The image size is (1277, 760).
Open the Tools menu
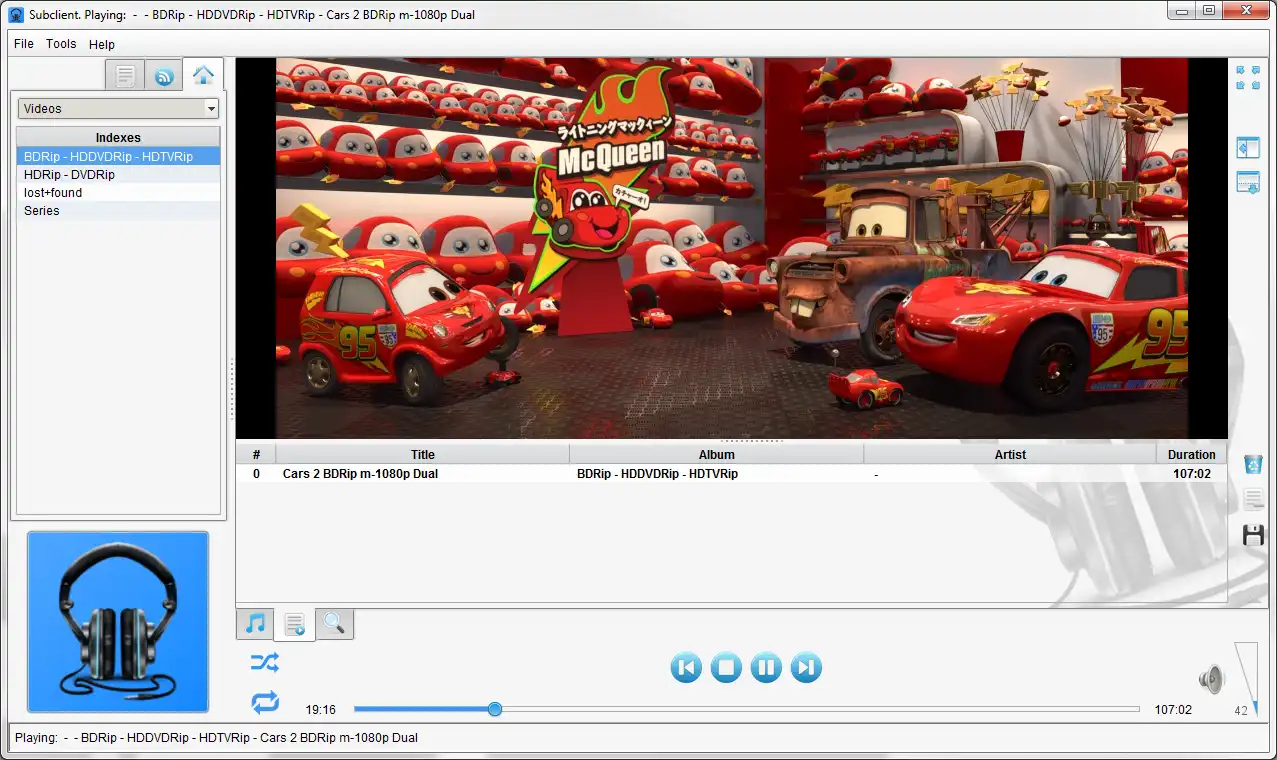click(61, 44)
